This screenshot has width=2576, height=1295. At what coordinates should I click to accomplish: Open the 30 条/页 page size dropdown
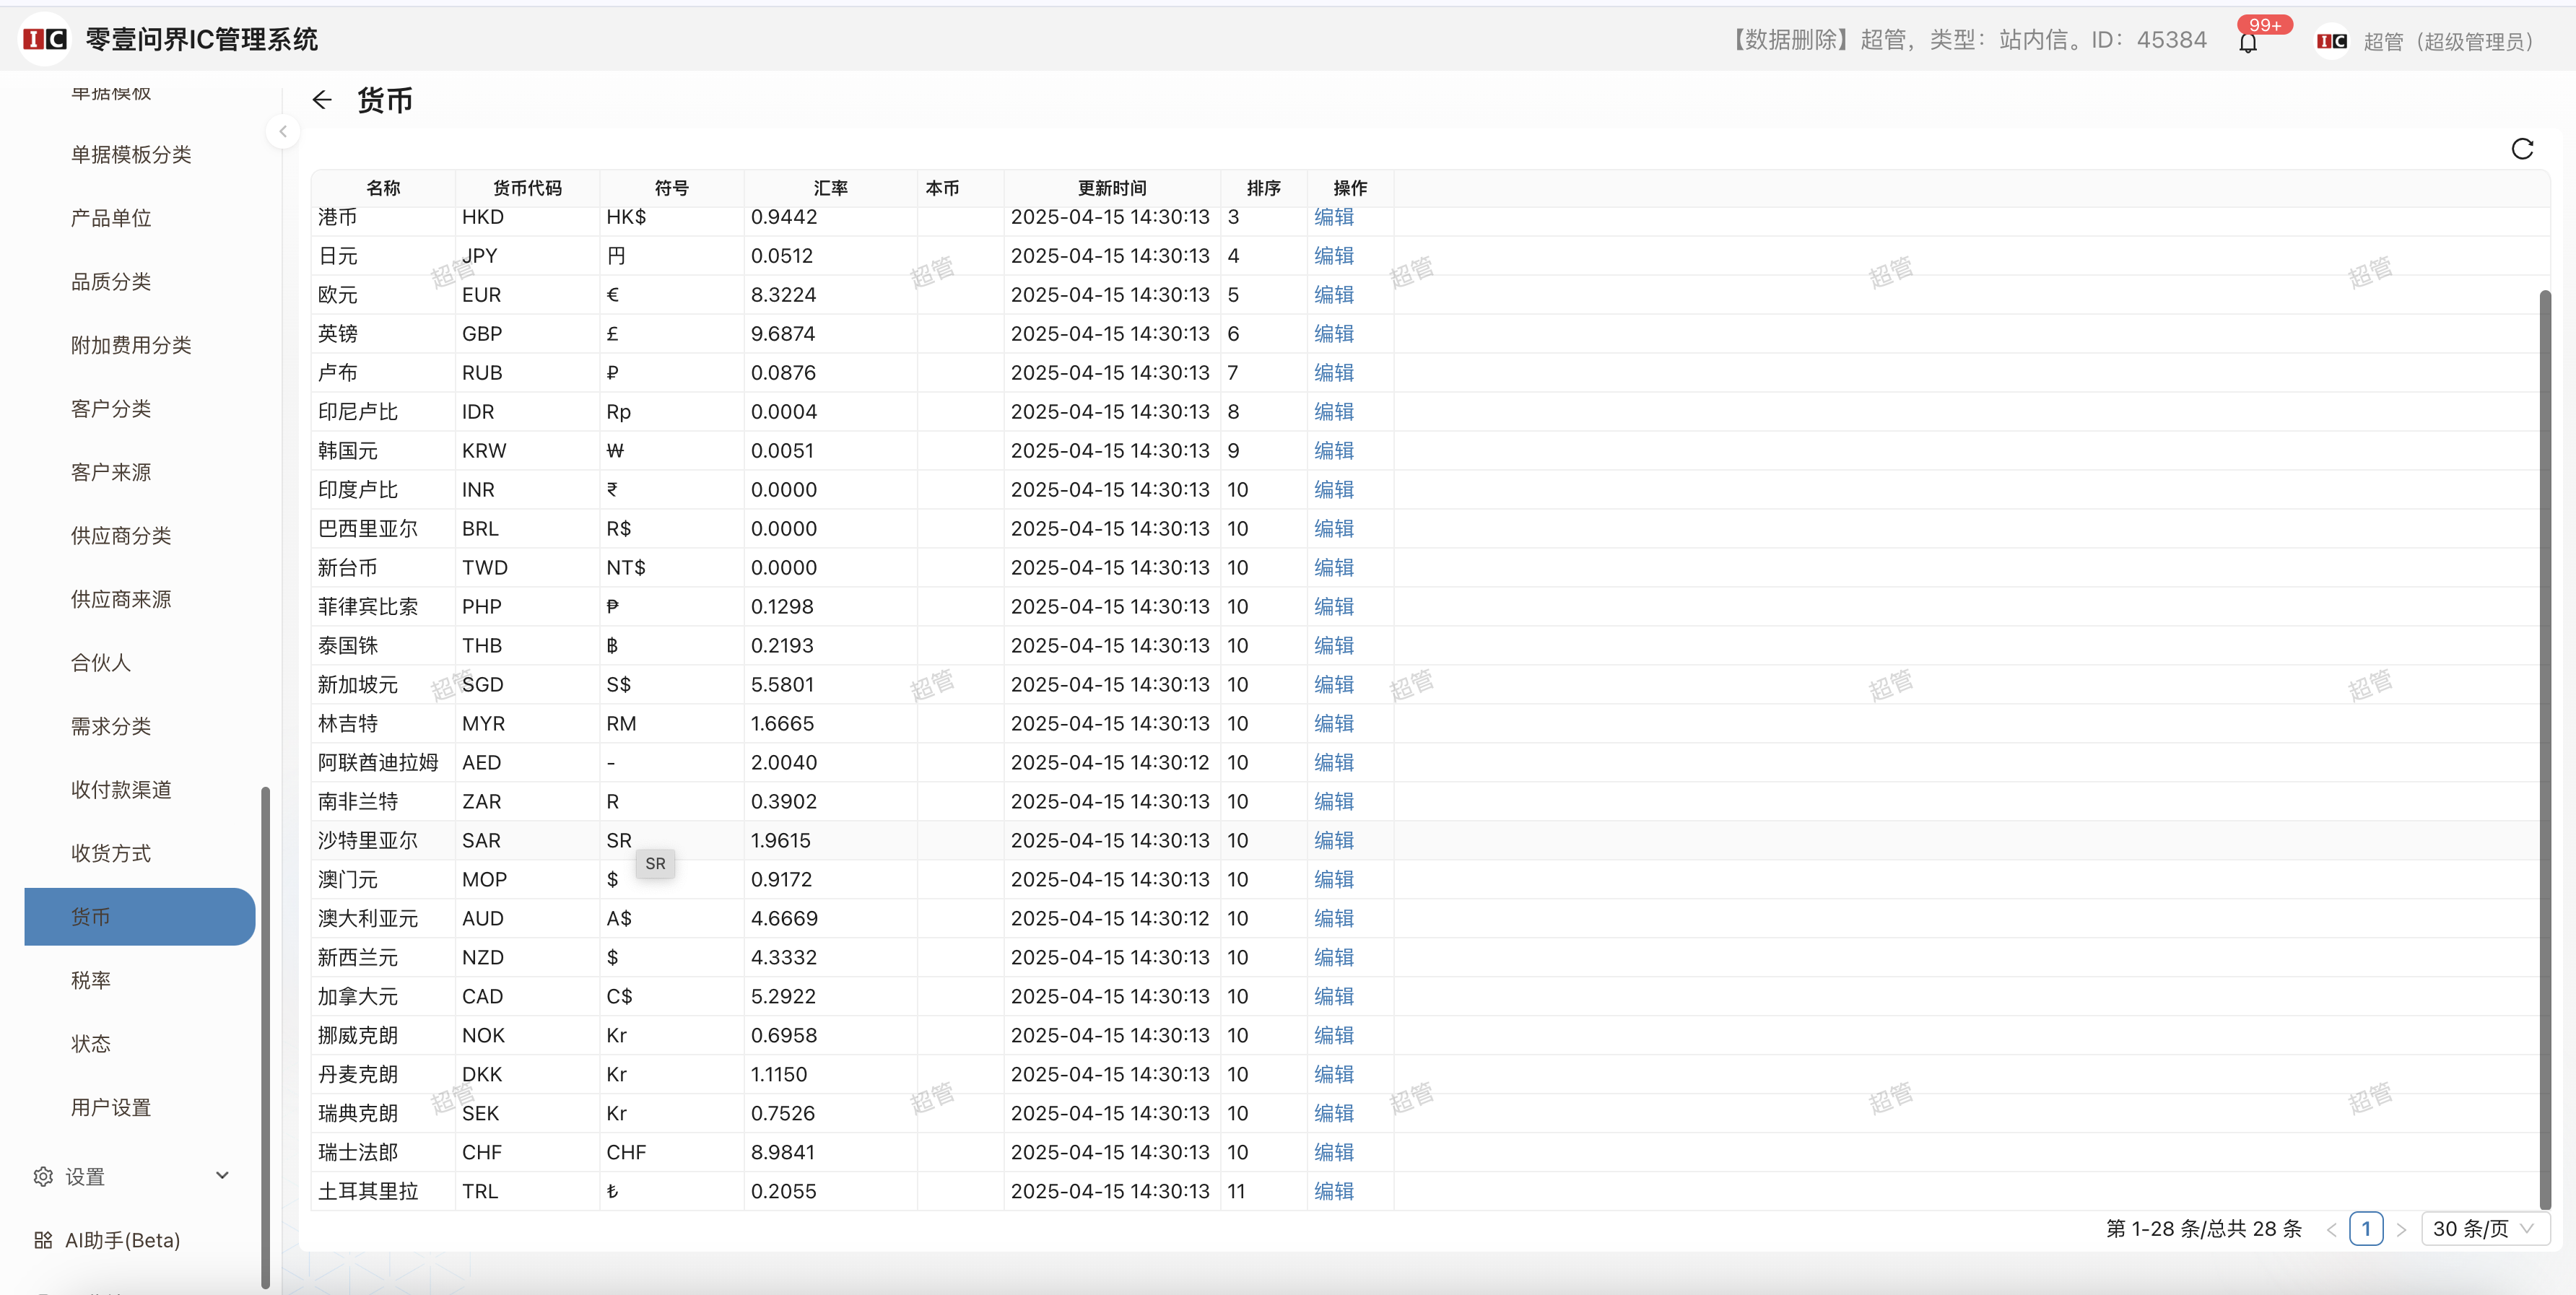pos(2484,1229)
